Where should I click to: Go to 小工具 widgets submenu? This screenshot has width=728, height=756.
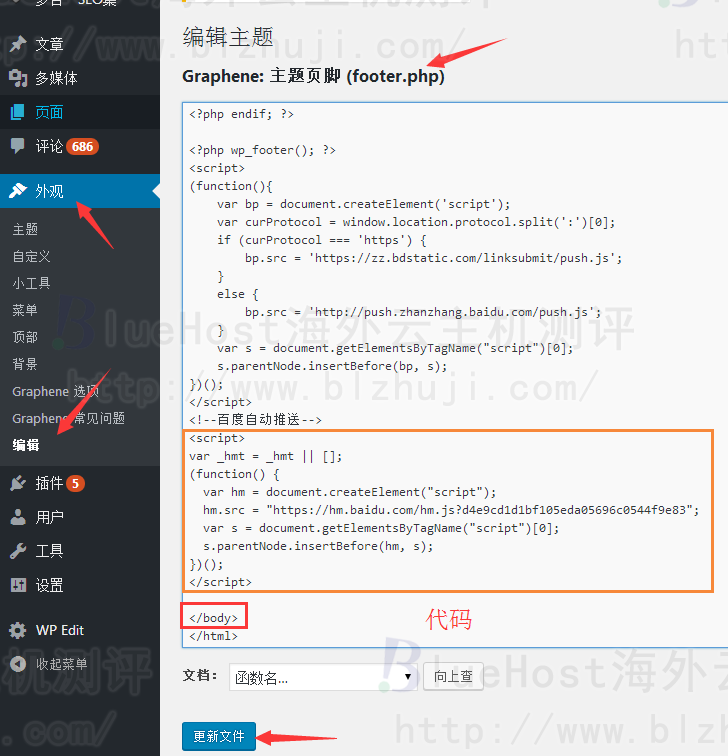point(31,283)
